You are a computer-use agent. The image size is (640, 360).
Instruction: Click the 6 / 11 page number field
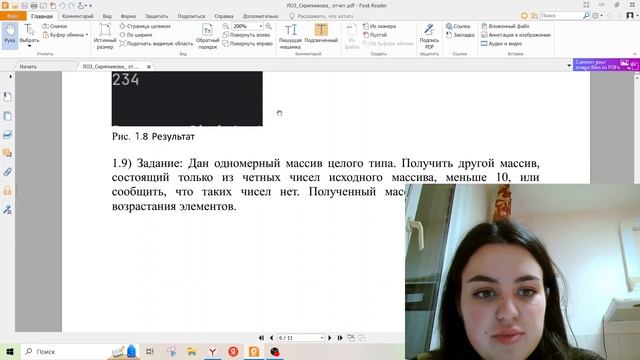tap(300, 338)
